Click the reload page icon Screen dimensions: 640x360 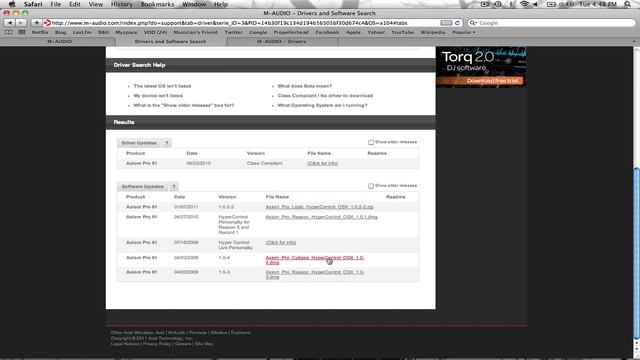click(458, 23)
